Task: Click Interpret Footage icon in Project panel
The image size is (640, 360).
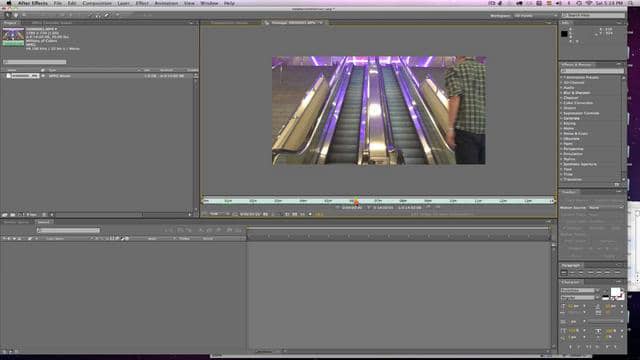Action: [x=5, y=215]
